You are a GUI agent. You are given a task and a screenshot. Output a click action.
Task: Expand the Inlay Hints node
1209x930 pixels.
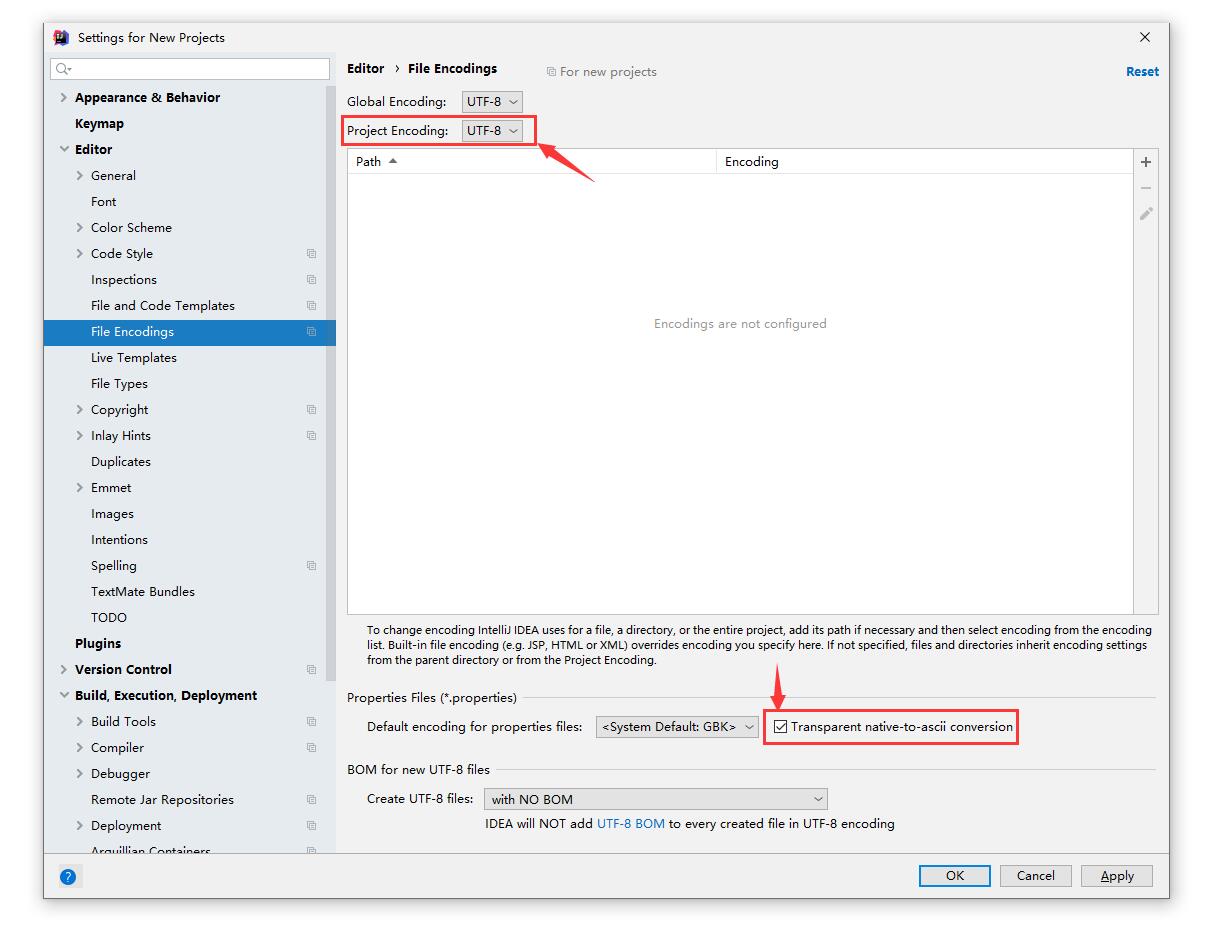pyautogui.click(x=80, y=436)
